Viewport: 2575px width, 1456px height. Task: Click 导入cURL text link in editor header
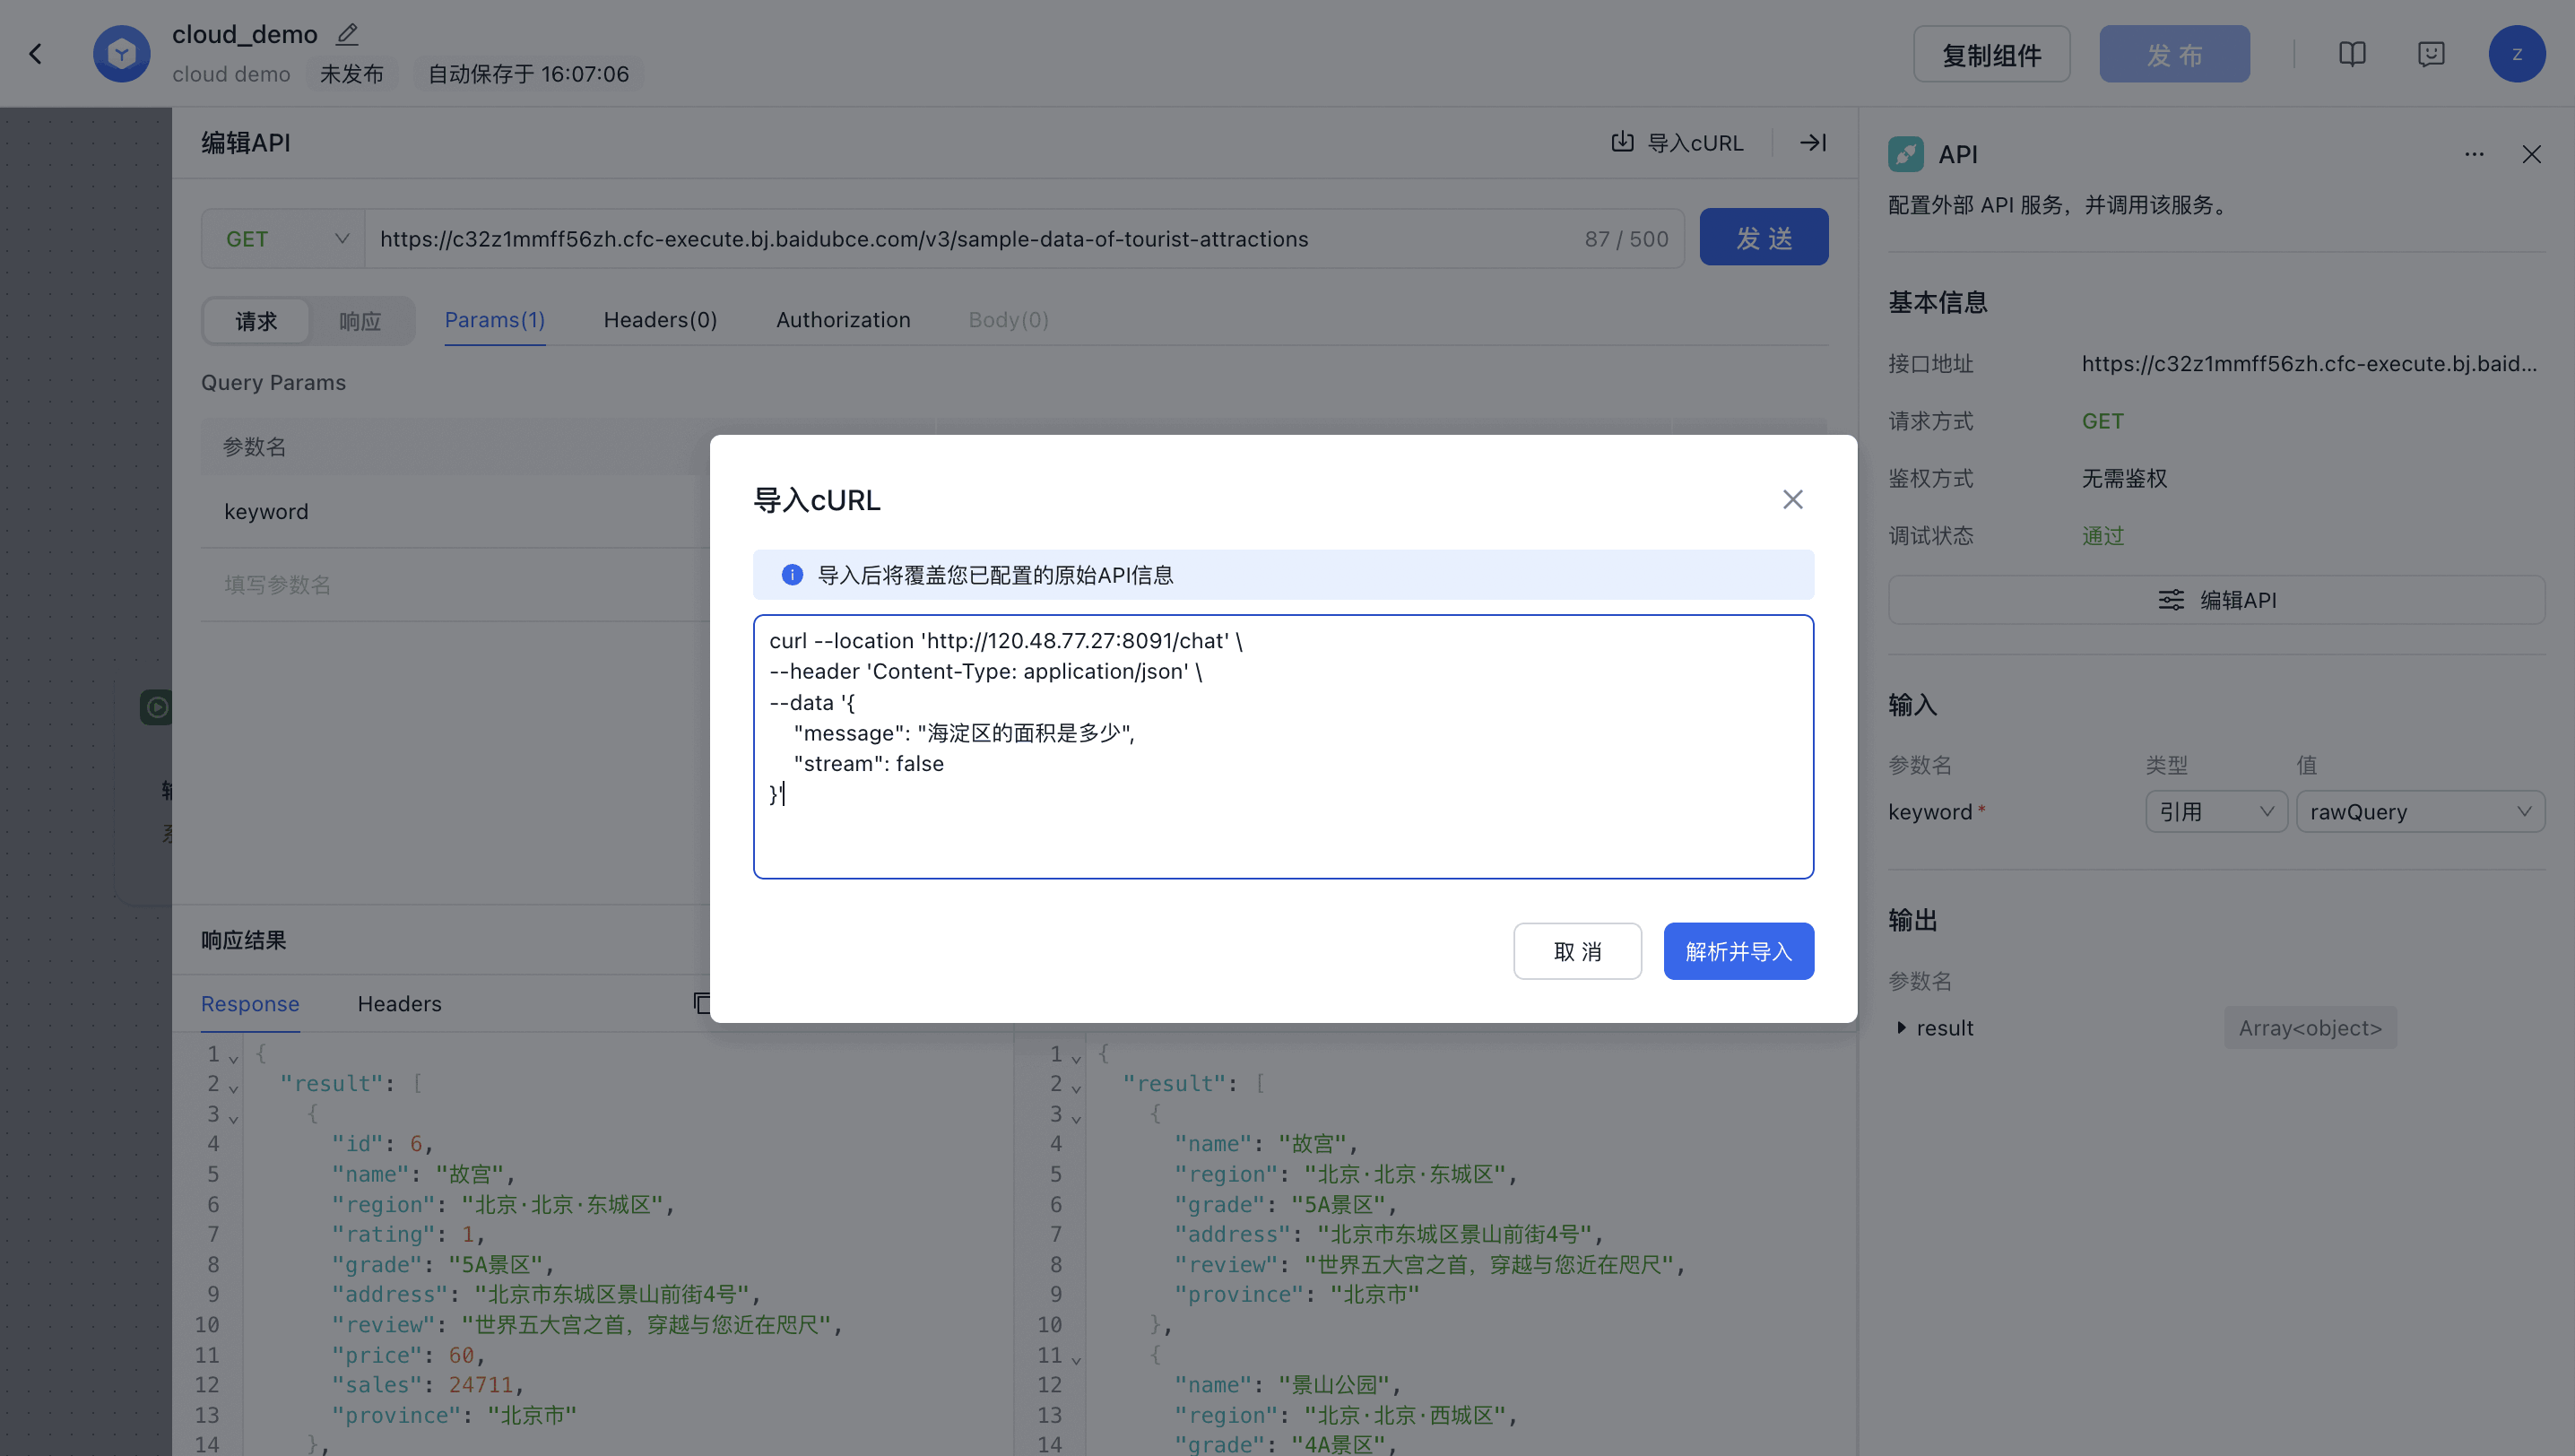[1695, 143]
